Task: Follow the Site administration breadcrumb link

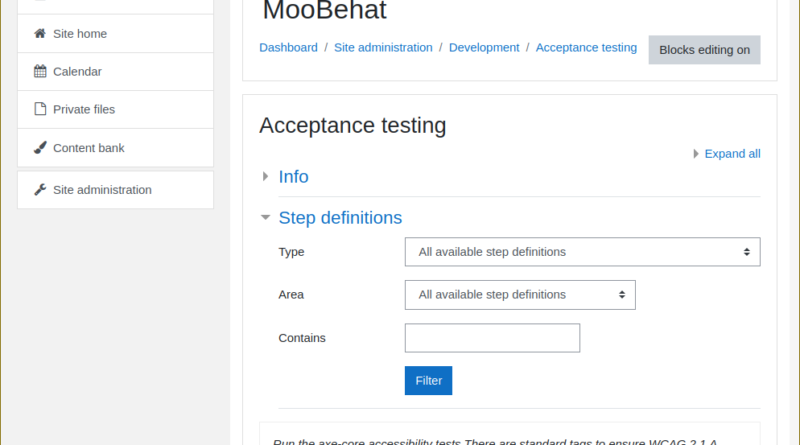Action: (x=383, y=47)
